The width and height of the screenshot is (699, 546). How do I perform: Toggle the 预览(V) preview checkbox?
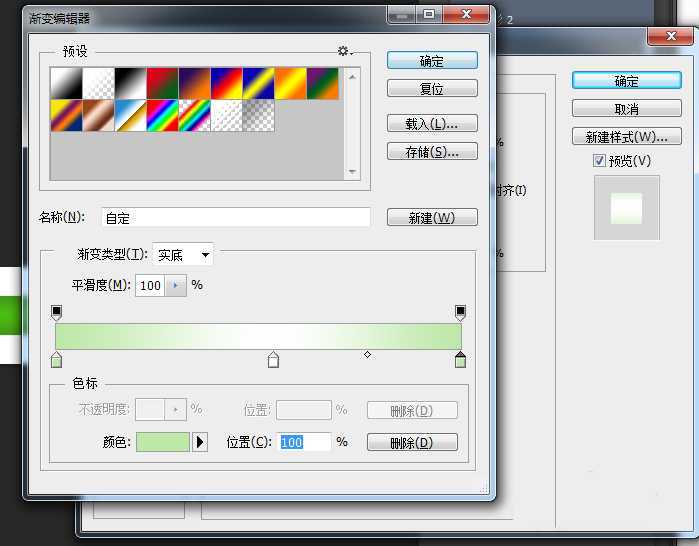coord(599,161)
